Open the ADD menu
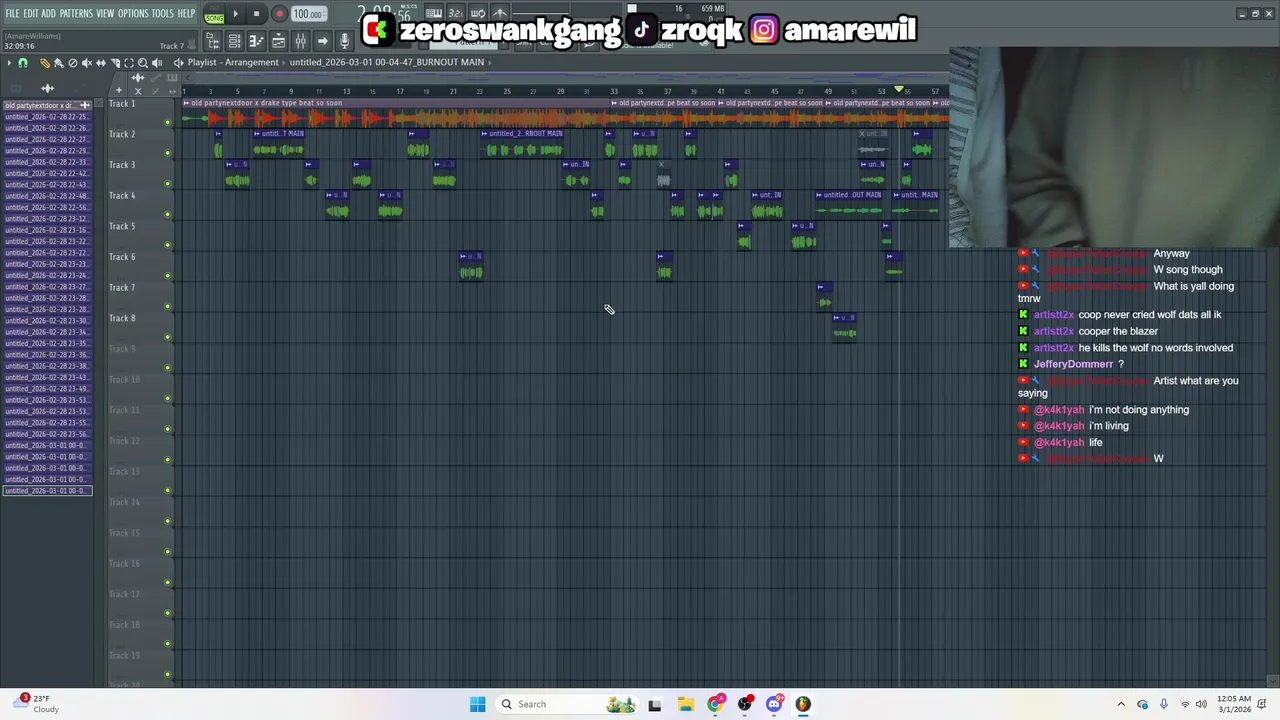Viewport: 1280px width, 720px height. pos(48,13)
